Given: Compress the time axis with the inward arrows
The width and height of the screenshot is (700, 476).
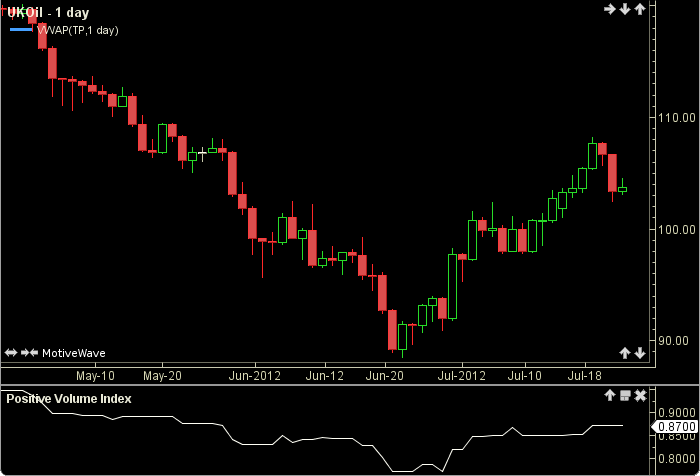Looking at the screenshot, I should coord(29,353).
